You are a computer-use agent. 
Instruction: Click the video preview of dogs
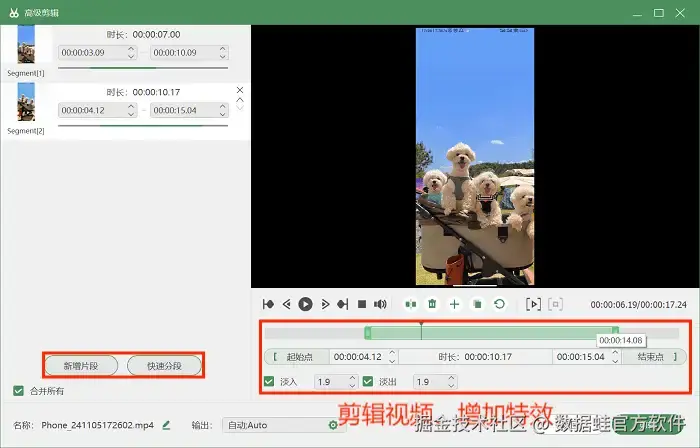pyautogui.click(x=475, y=156)
